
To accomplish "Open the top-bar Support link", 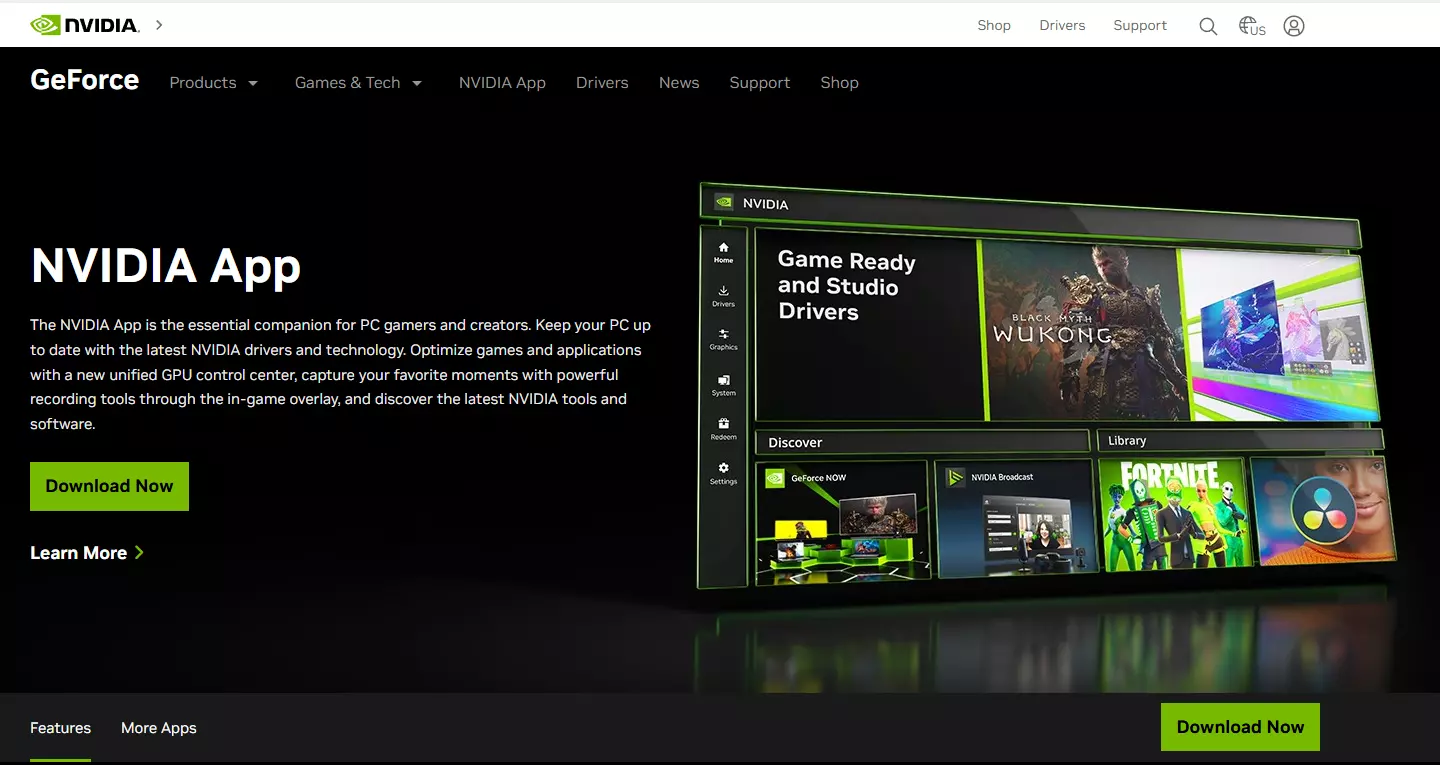I will (1140, 25).
